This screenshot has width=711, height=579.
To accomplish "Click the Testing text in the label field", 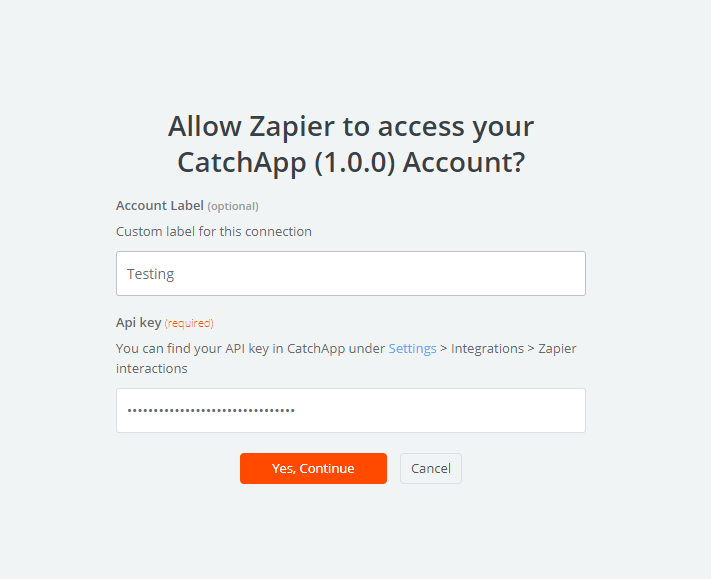I will (151, 274).
